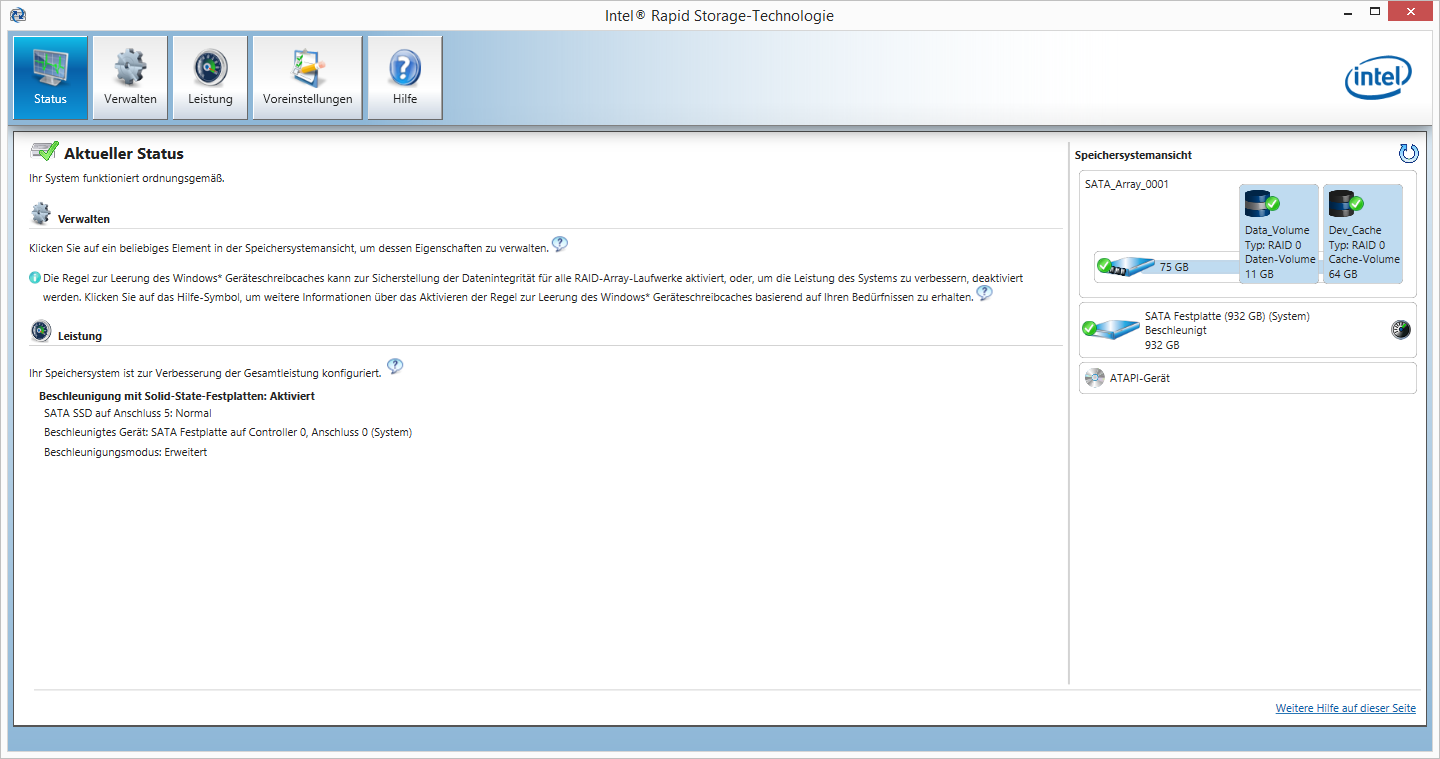Click the Beschleunigung mit Solid-State-Festplatten heading
This screenshot has height=759, width=1440.
point(177,396)
